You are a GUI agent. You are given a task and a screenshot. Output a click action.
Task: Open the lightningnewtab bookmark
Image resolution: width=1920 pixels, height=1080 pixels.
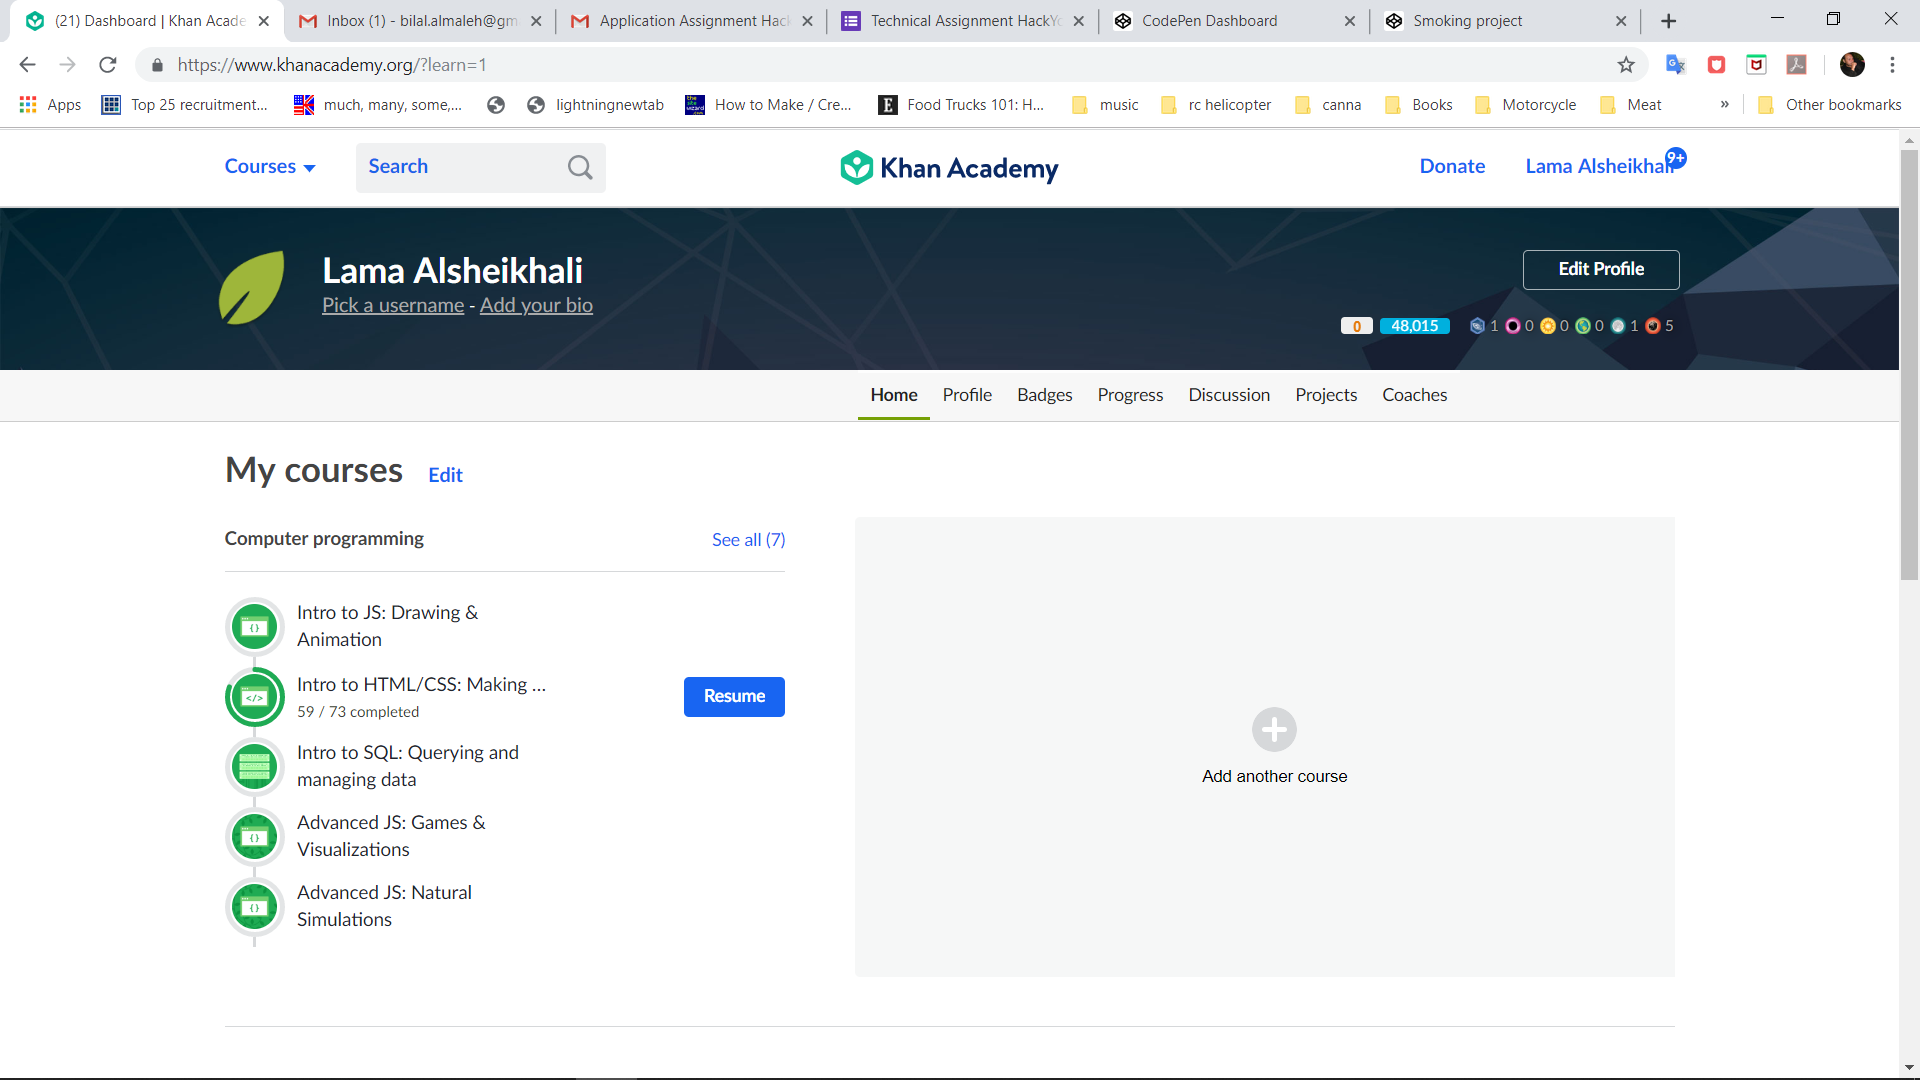pos(595,105)
